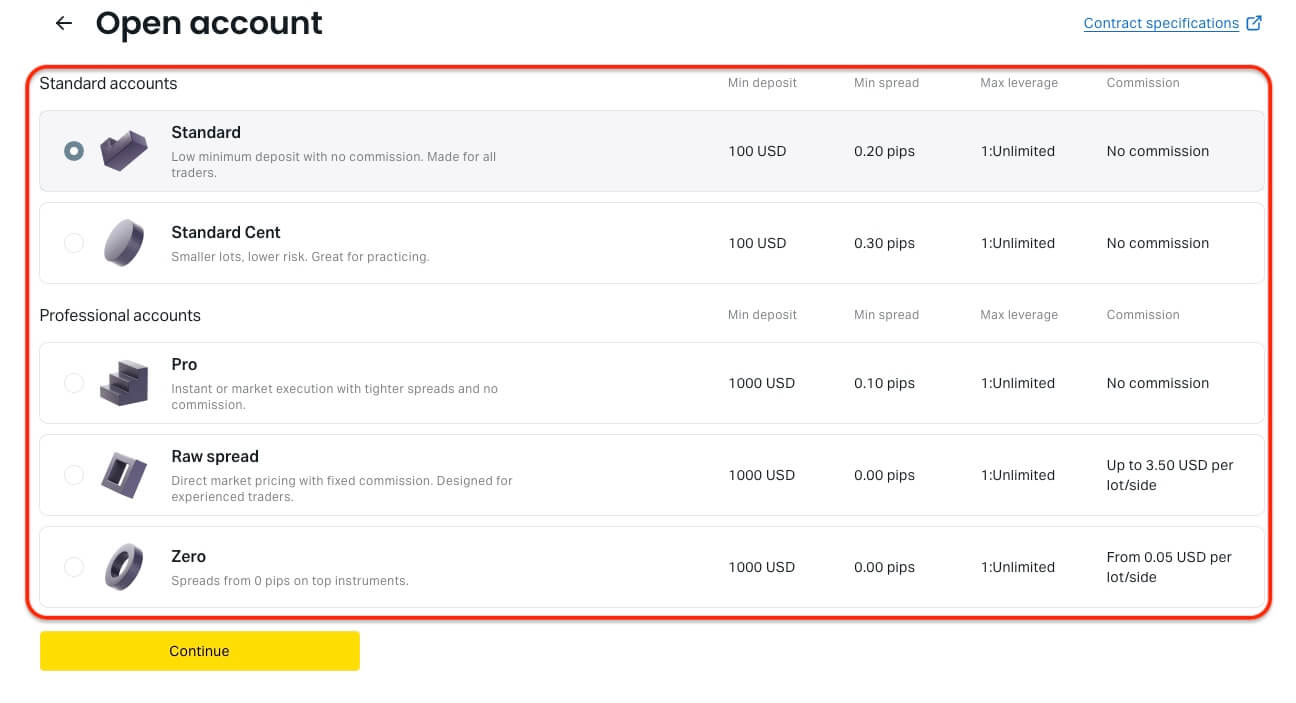Select the Standard account radio button
This screenshot has height=703, width=1296.
(x=74, y=151)
